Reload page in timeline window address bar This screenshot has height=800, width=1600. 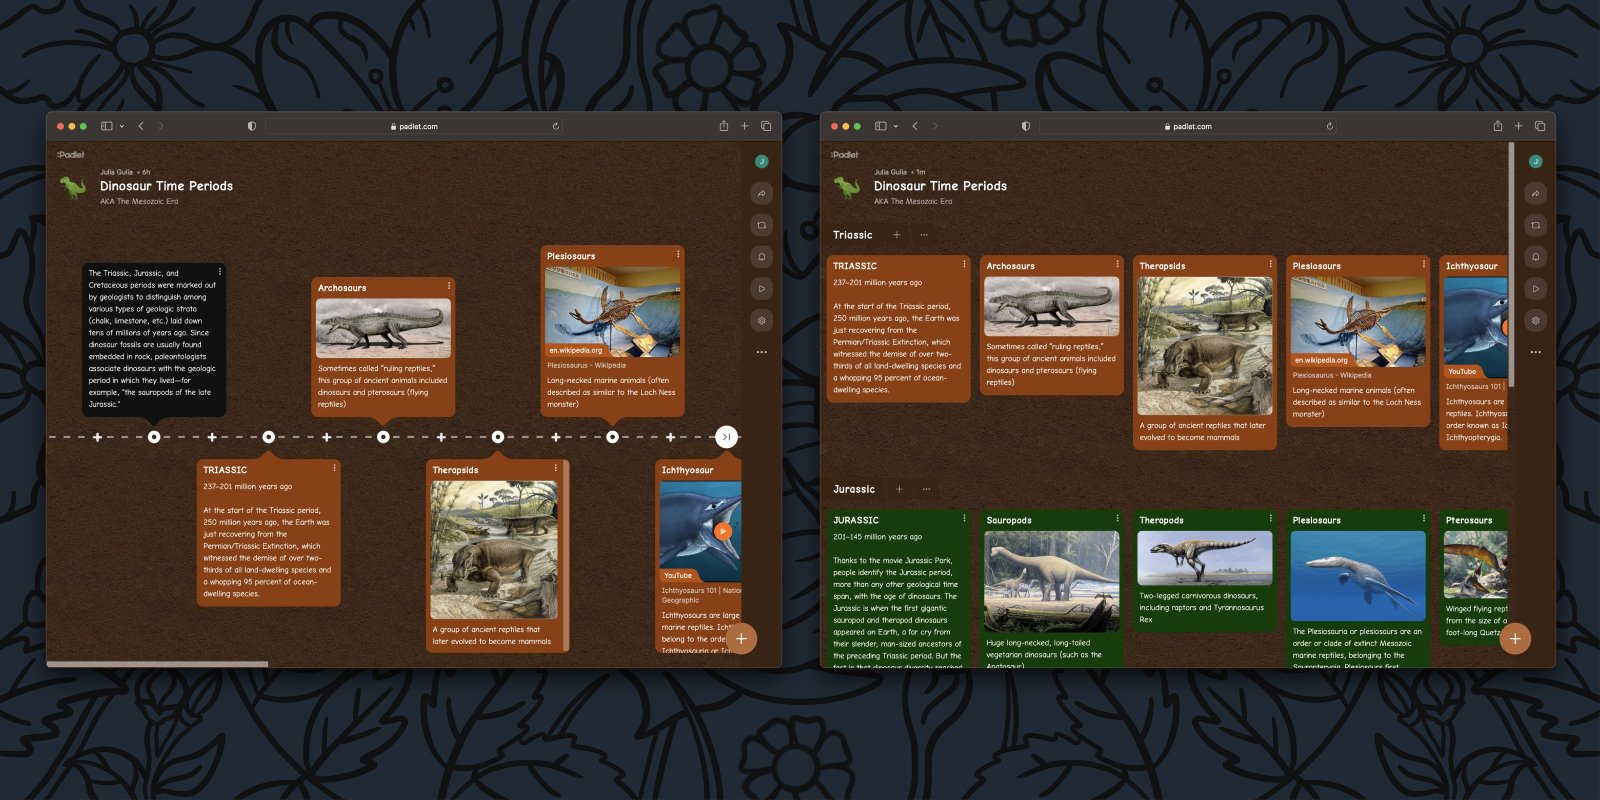tap(555, 126)
